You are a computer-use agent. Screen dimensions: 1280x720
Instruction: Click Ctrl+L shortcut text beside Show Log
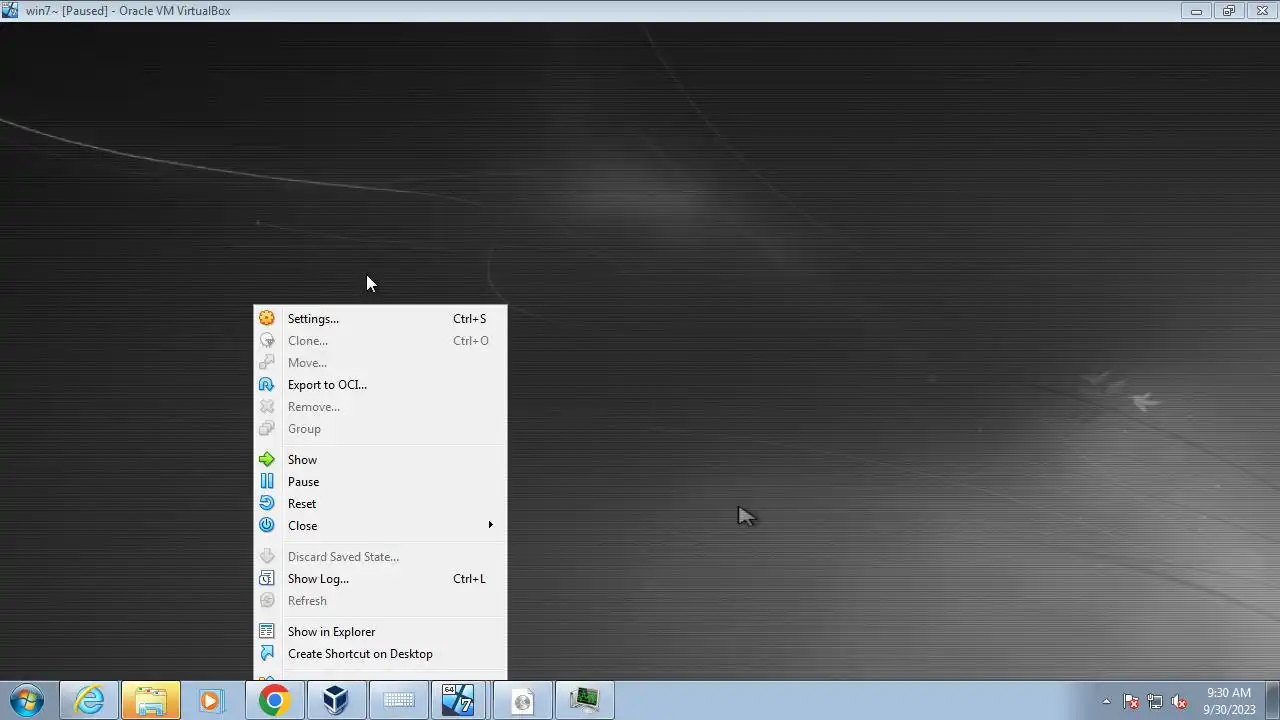point(469,579)
